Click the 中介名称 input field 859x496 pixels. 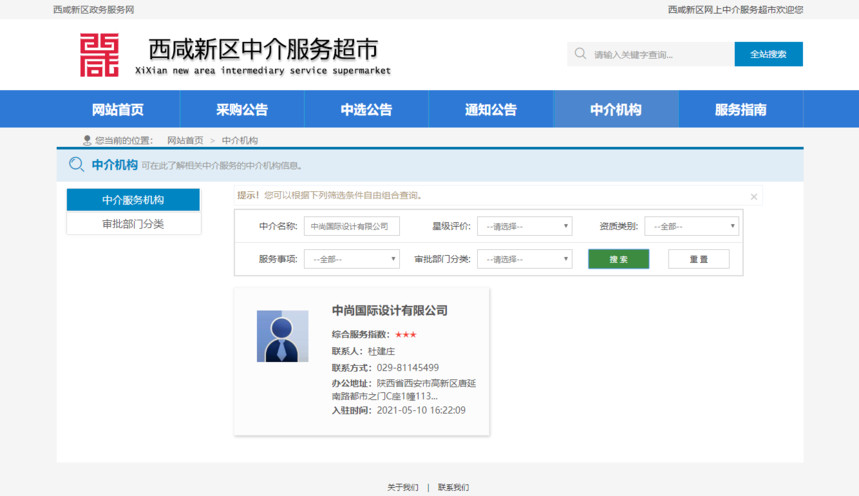(x=352, y=227)
